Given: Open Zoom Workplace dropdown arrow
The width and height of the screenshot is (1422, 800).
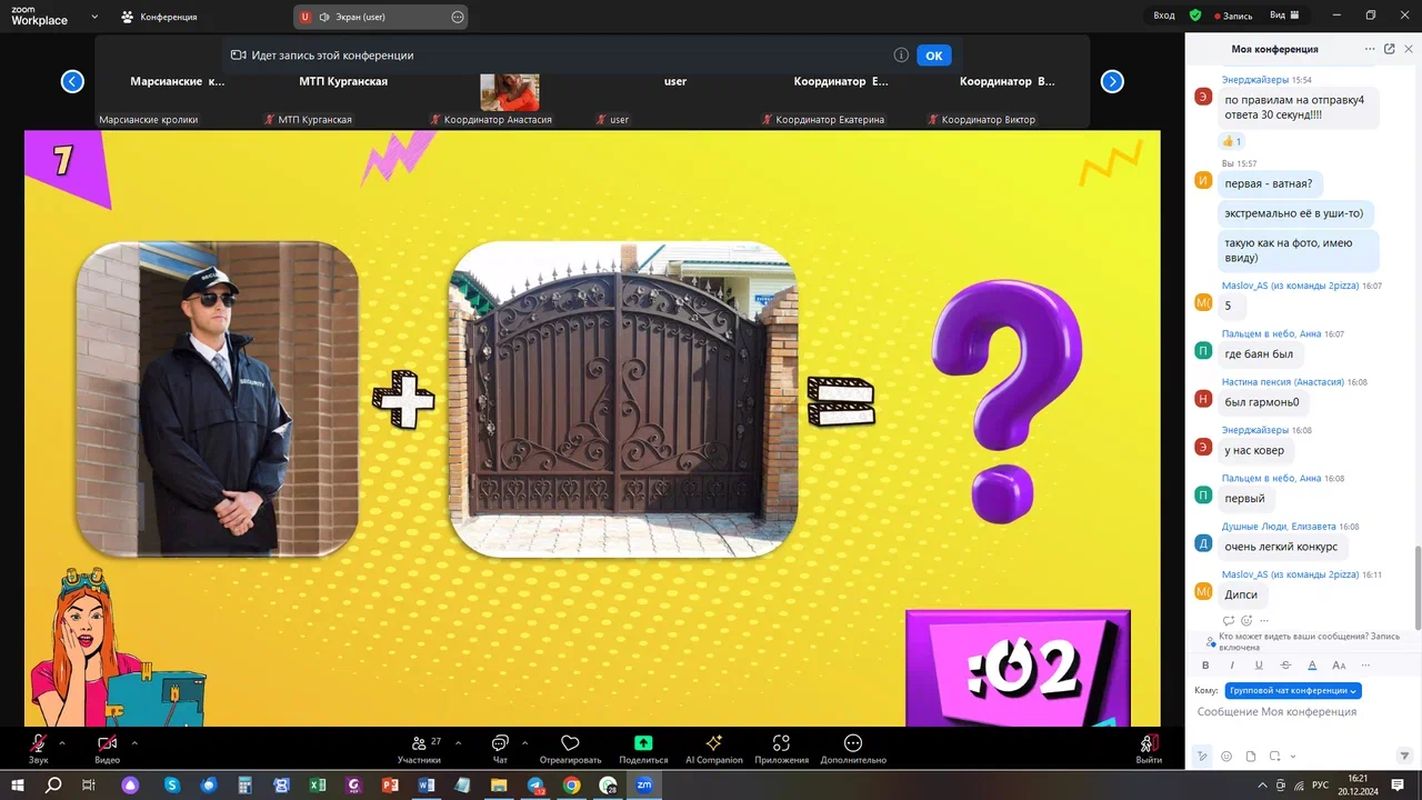Looking at the screenshot, I should [95, 17].
